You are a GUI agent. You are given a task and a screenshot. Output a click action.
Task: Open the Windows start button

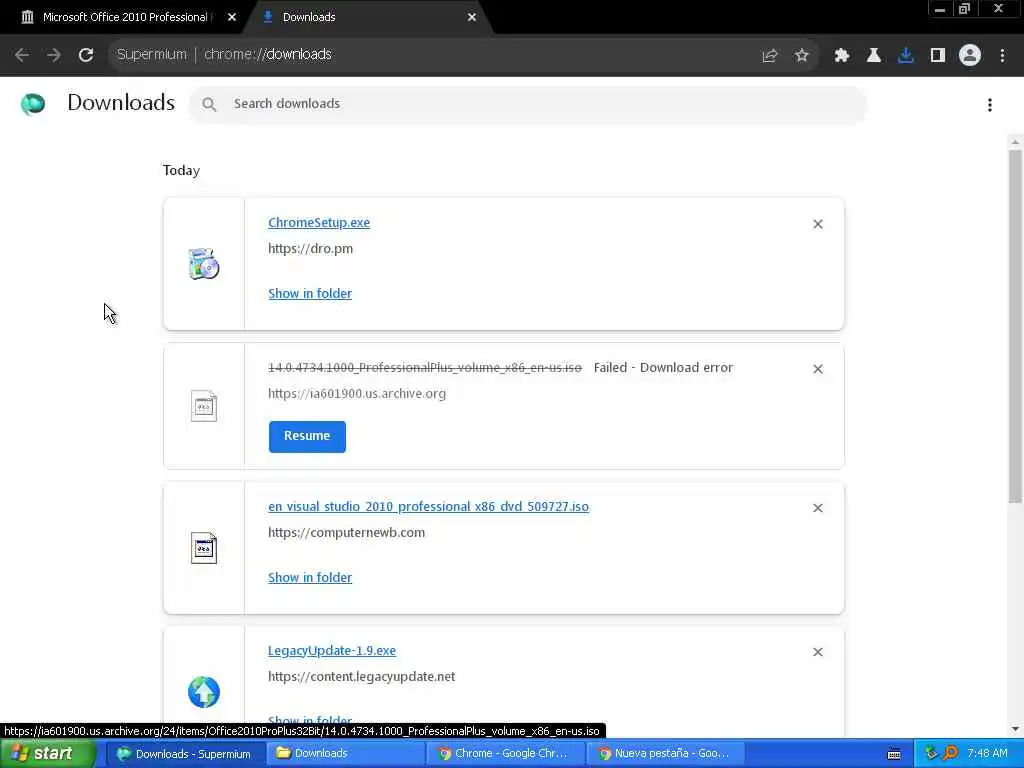click(x=47, y=754)
